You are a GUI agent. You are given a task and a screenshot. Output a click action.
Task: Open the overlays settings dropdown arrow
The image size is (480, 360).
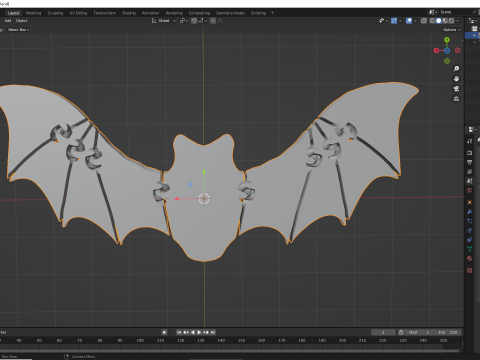click(x=415, y=21)
